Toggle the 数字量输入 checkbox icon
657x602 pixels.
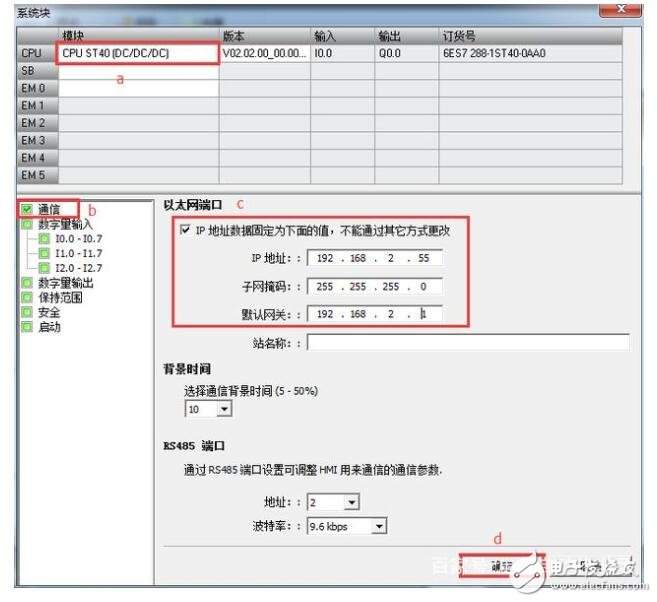(x=27, y=224)
